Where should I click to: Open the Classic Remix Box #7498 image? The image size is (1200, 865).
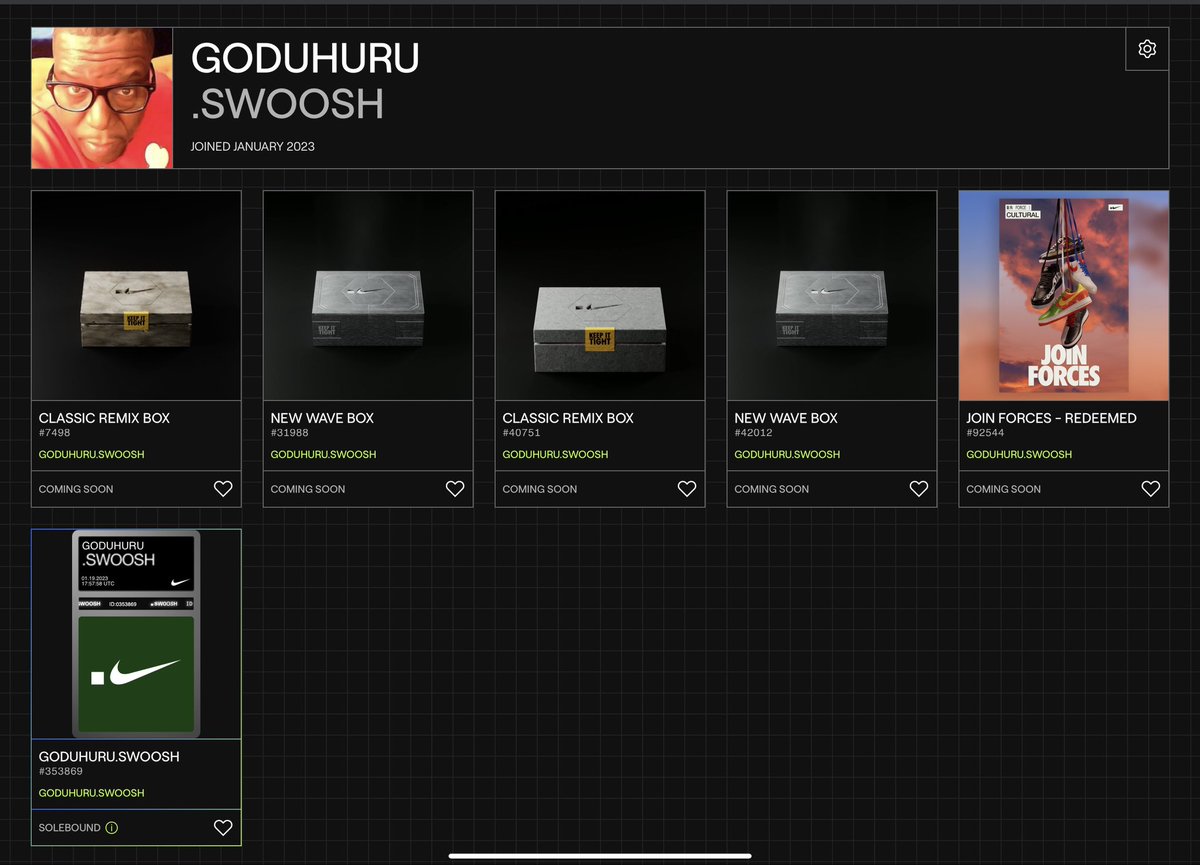tap(136, 296)
